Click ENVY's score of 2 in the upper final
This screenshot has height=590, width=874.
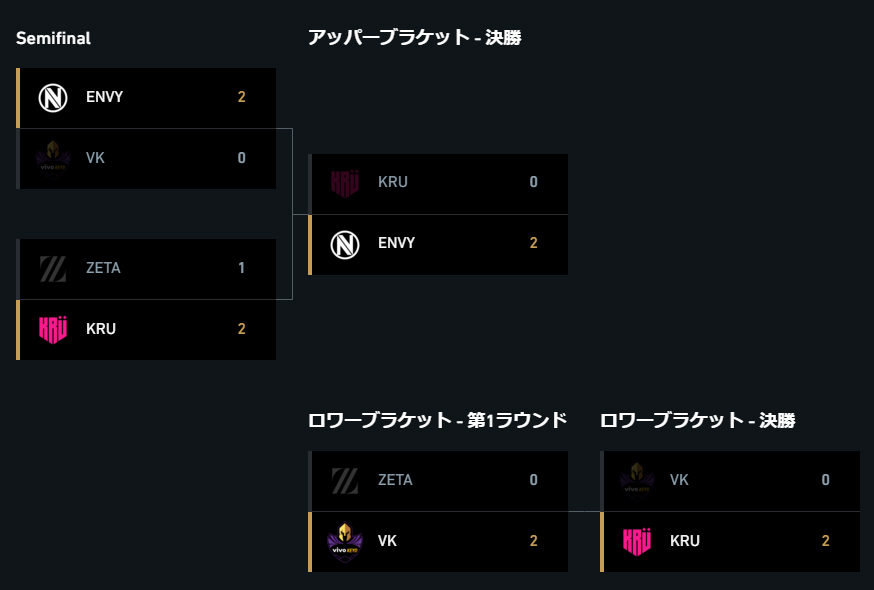tap(533, 243)
